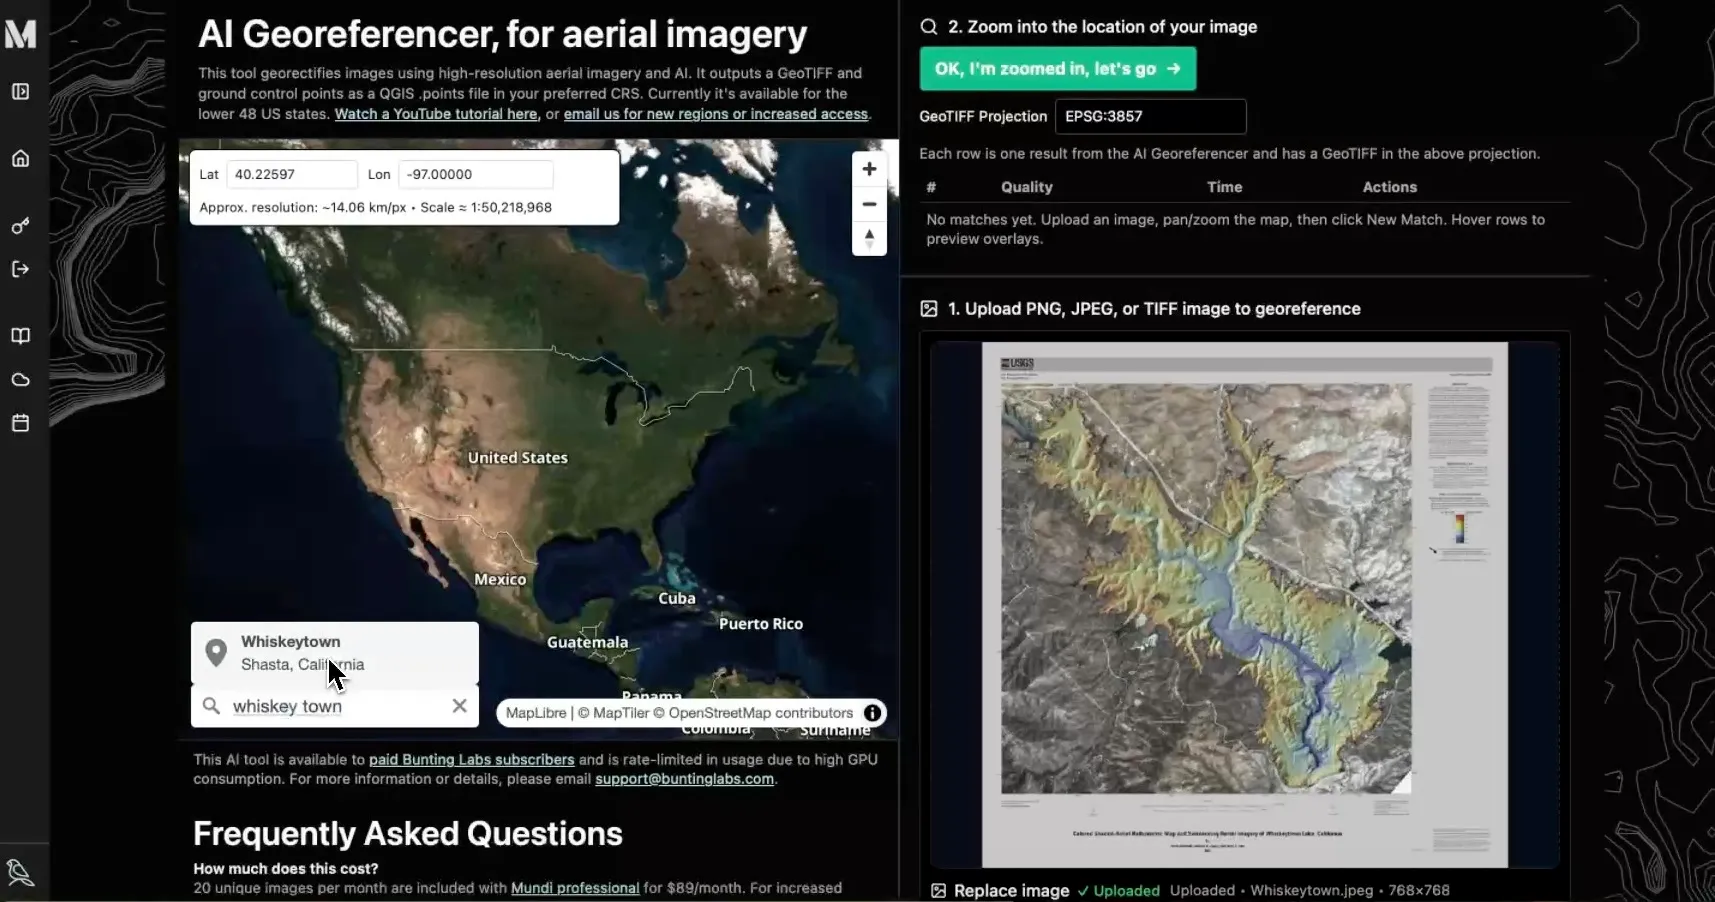Open email us for new regions link
The width and height of the screenshot is (1715, 902).
pyautogui.click(x=716, y=114)
